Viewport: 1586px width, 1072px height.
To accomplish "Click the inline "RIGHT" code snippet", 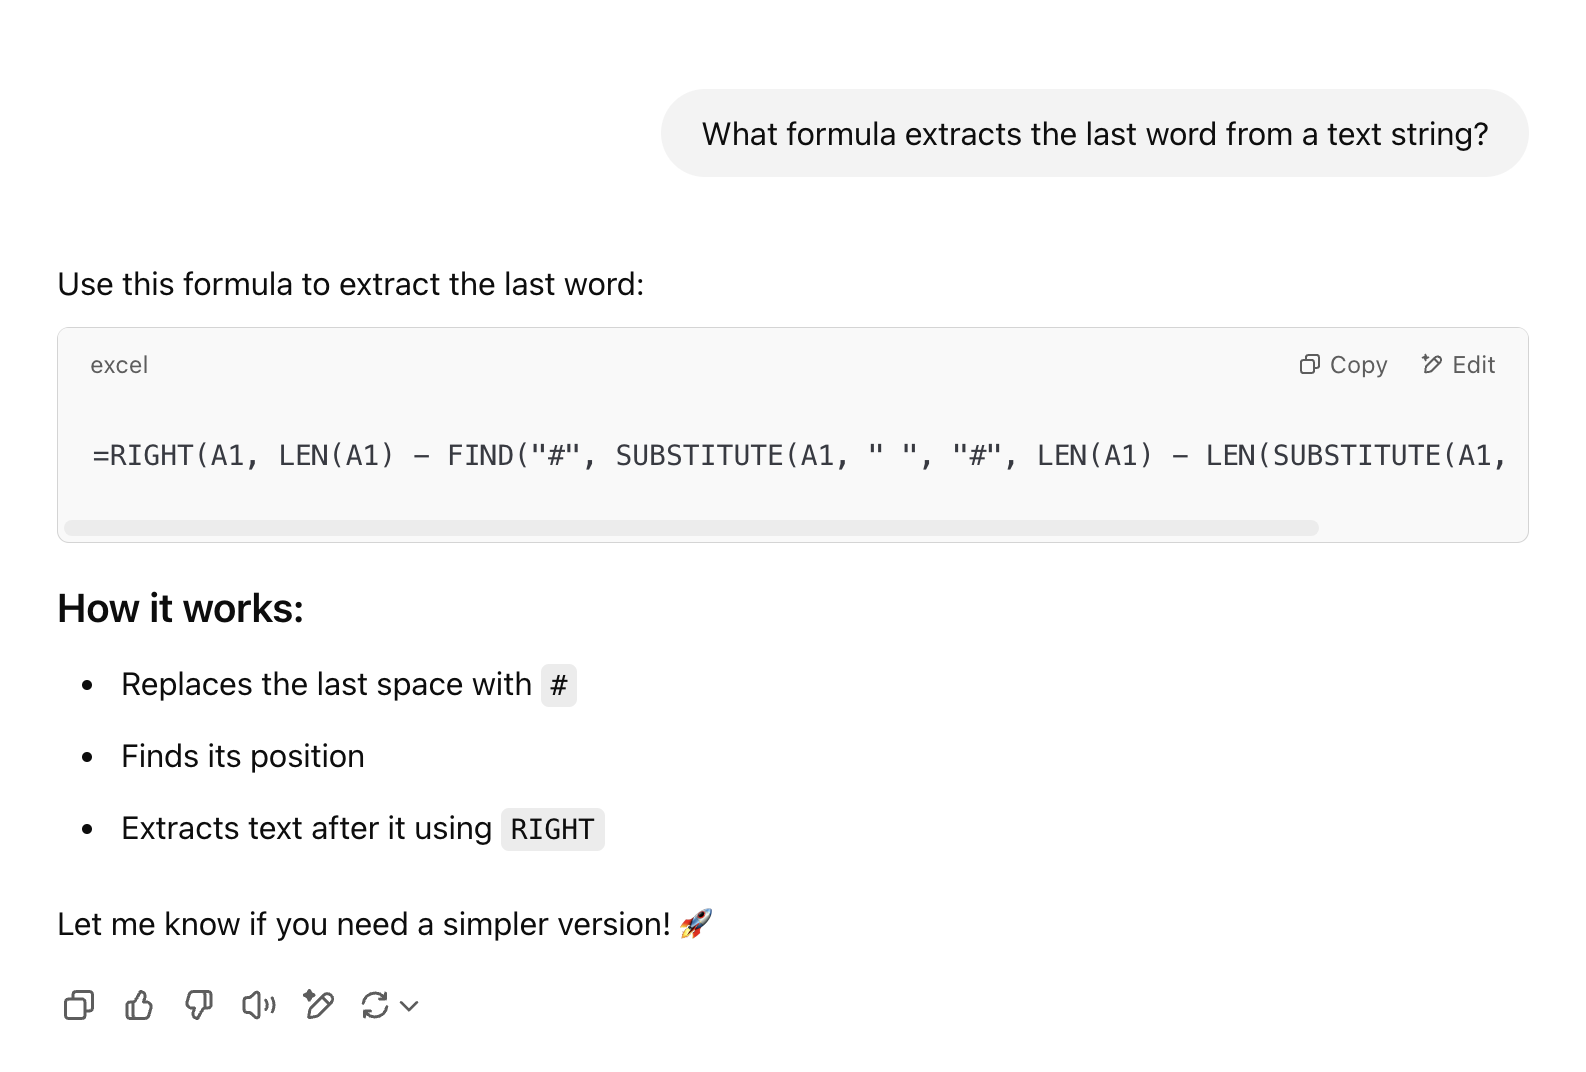I will 552,829.
